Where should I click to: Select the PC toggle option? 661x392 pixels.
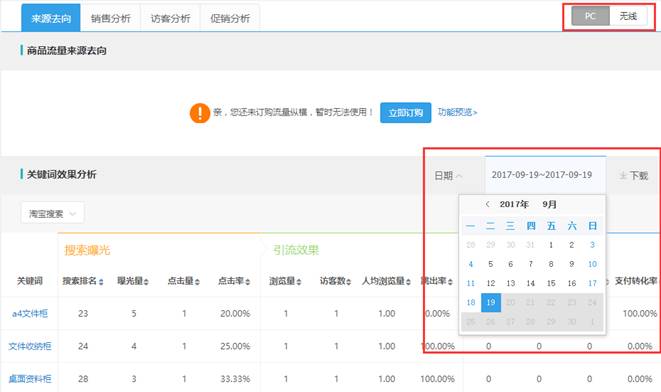click(590, 16)
